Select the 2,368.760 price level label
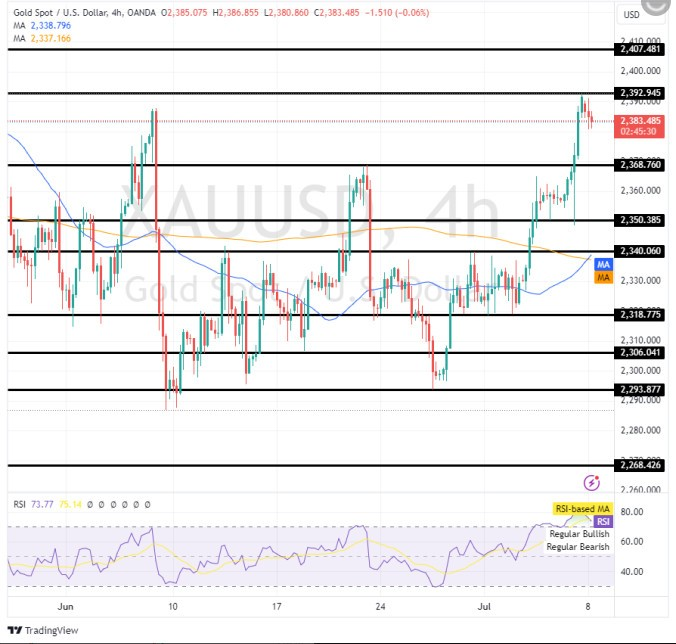Image resolution: width=676 pixels, height=644 pixels. (x=640, y=165)
